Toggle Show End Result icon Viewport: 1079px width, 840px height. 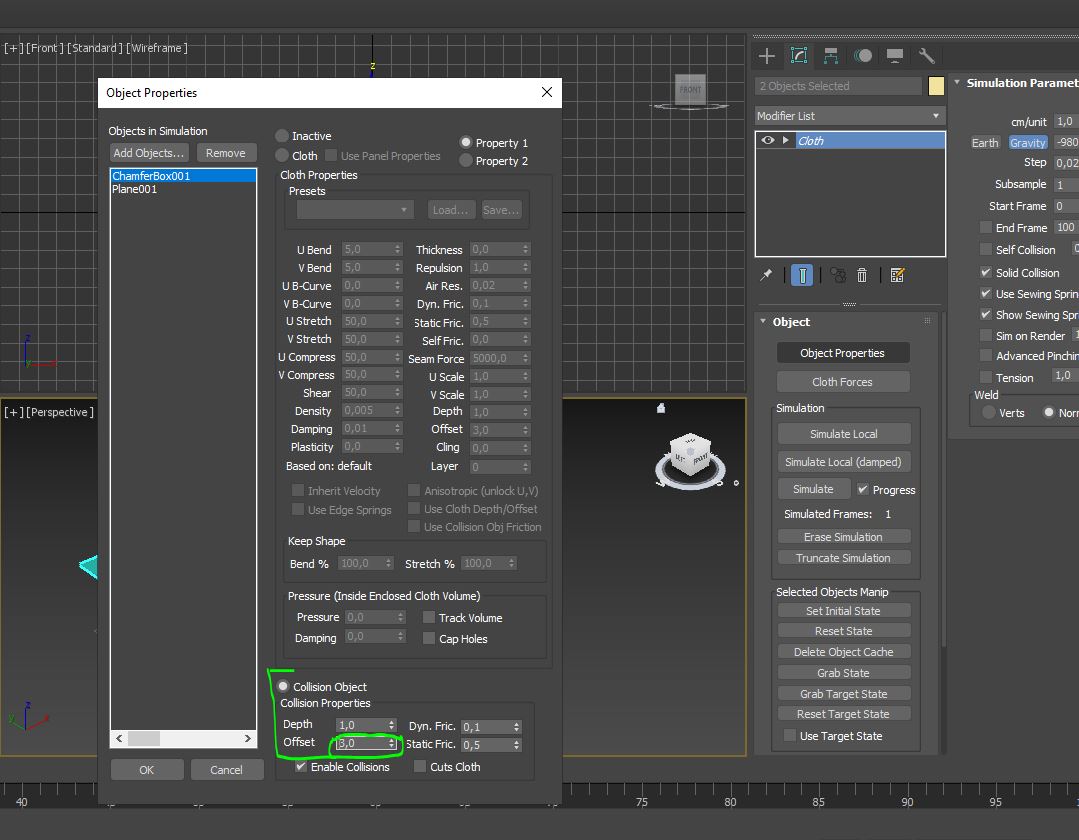[x=802, y=275]
